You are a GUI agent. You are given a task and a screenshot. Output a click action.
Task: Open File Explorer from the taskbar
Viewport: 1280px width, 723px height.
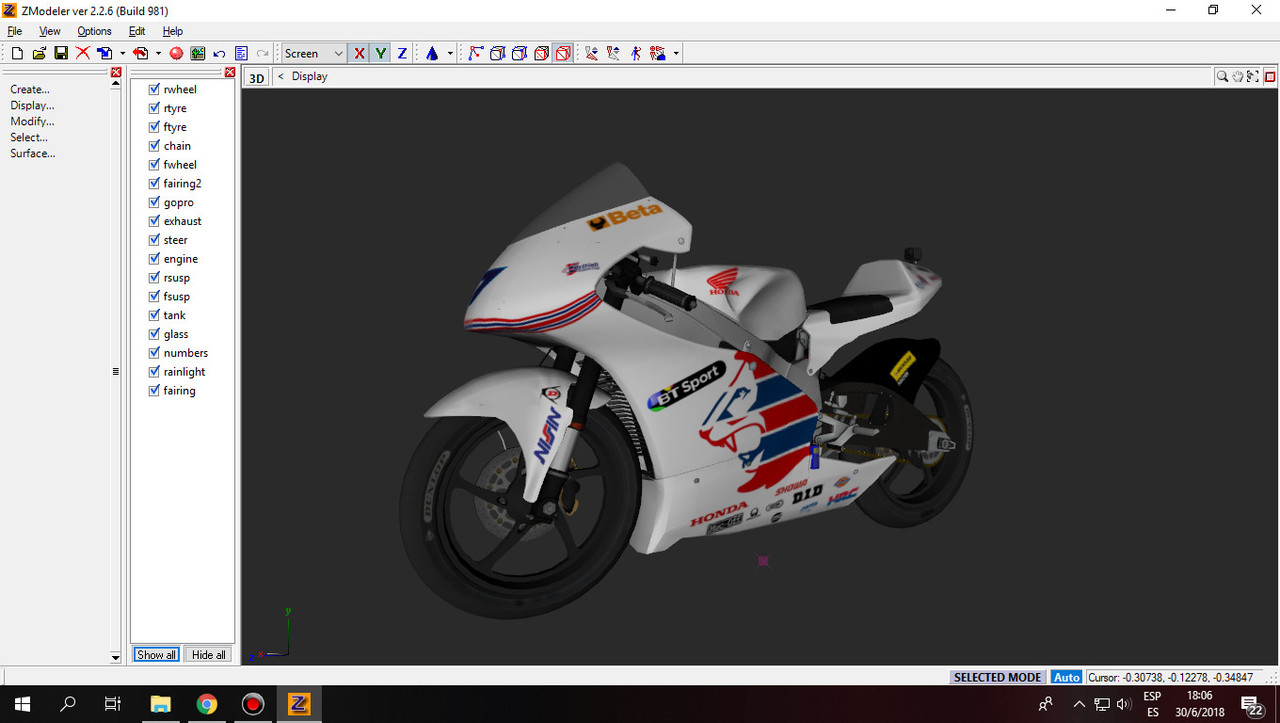(x=161, y=704)
